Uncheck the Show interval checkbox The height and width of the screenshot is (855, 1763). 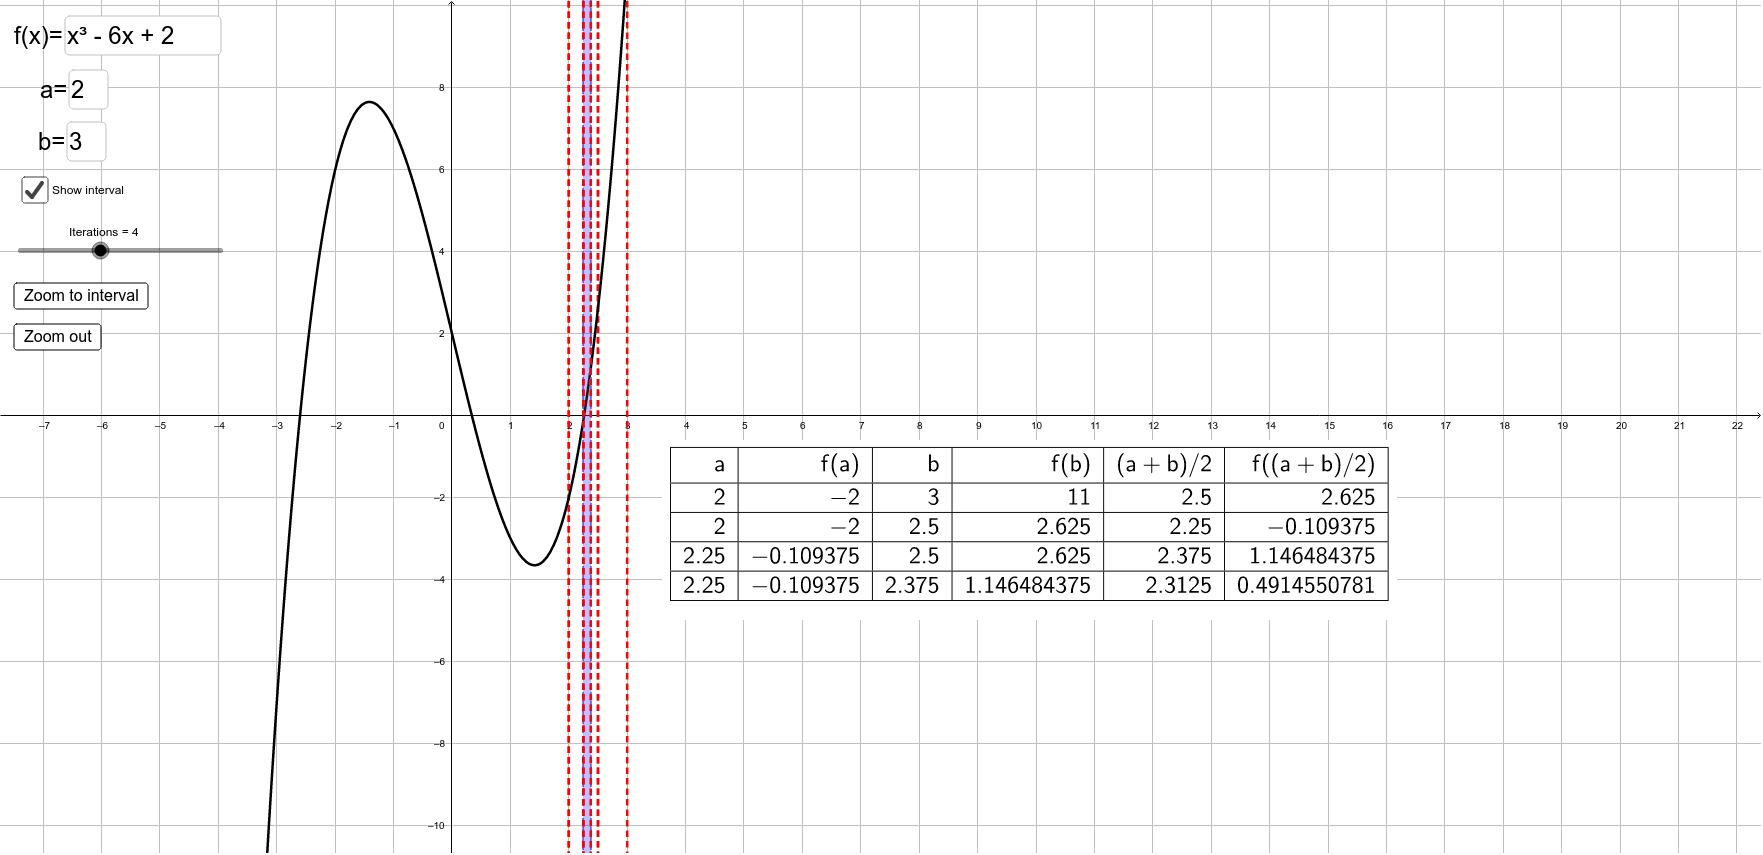[35, 190]
